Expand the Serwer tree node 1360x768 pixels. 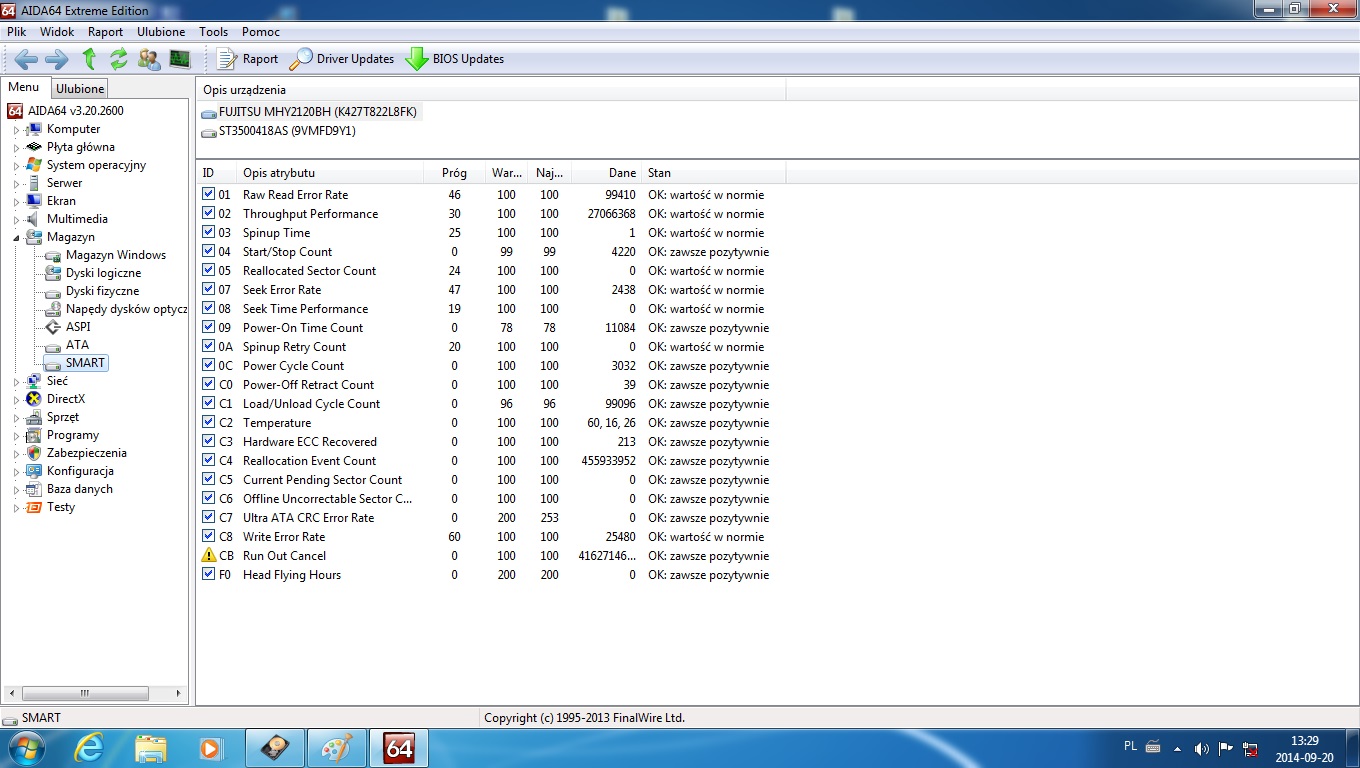[16, 184]
